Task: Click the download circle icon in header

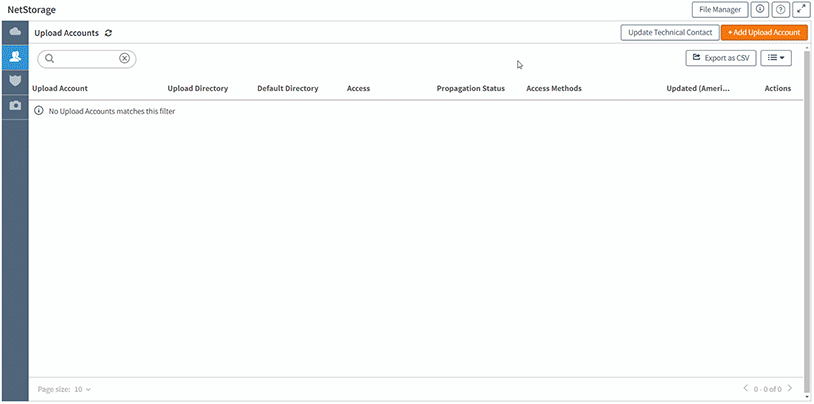Action: click(x=760, y=9)
